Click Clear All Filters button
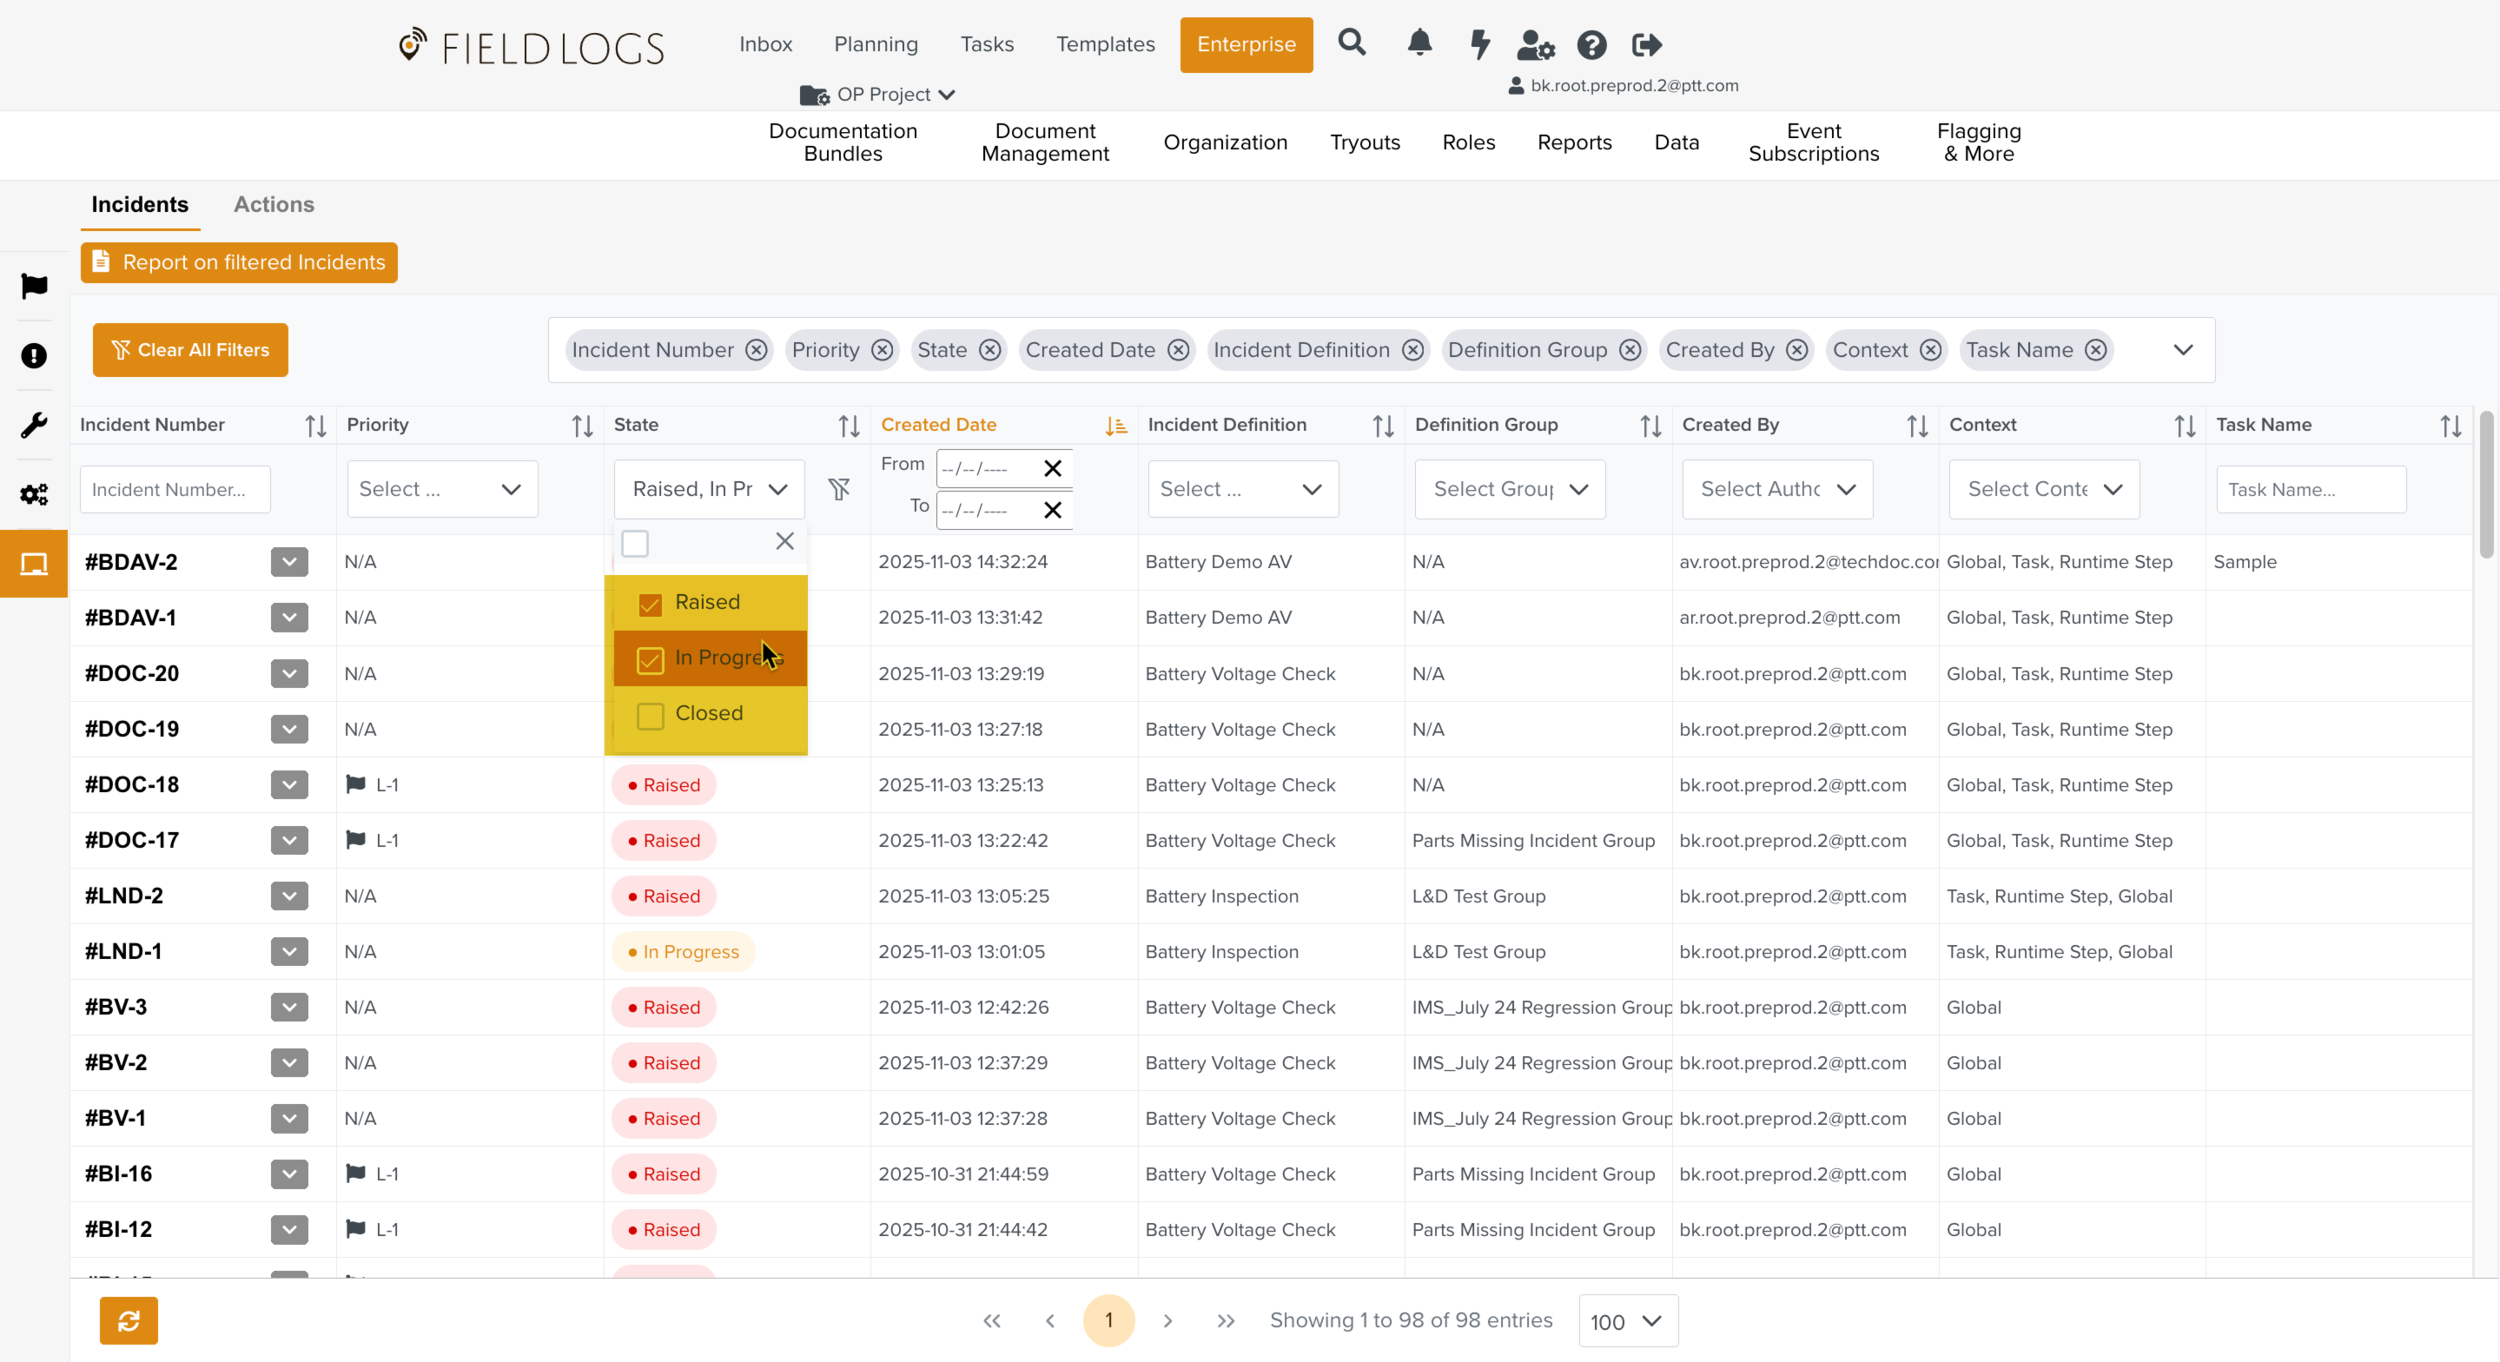The height and width of the screenshot is (1362, 2500). pos(190,350)
